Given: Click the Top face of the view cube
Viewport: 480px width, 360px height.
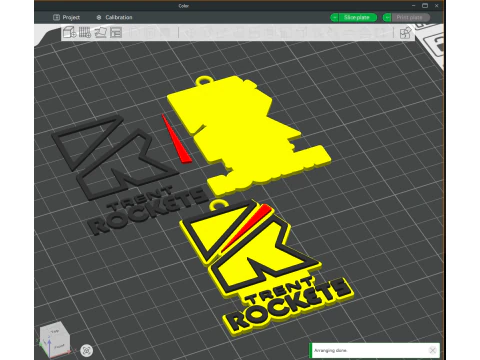Looking at the screenshot, I should click(x=55, y=331).
